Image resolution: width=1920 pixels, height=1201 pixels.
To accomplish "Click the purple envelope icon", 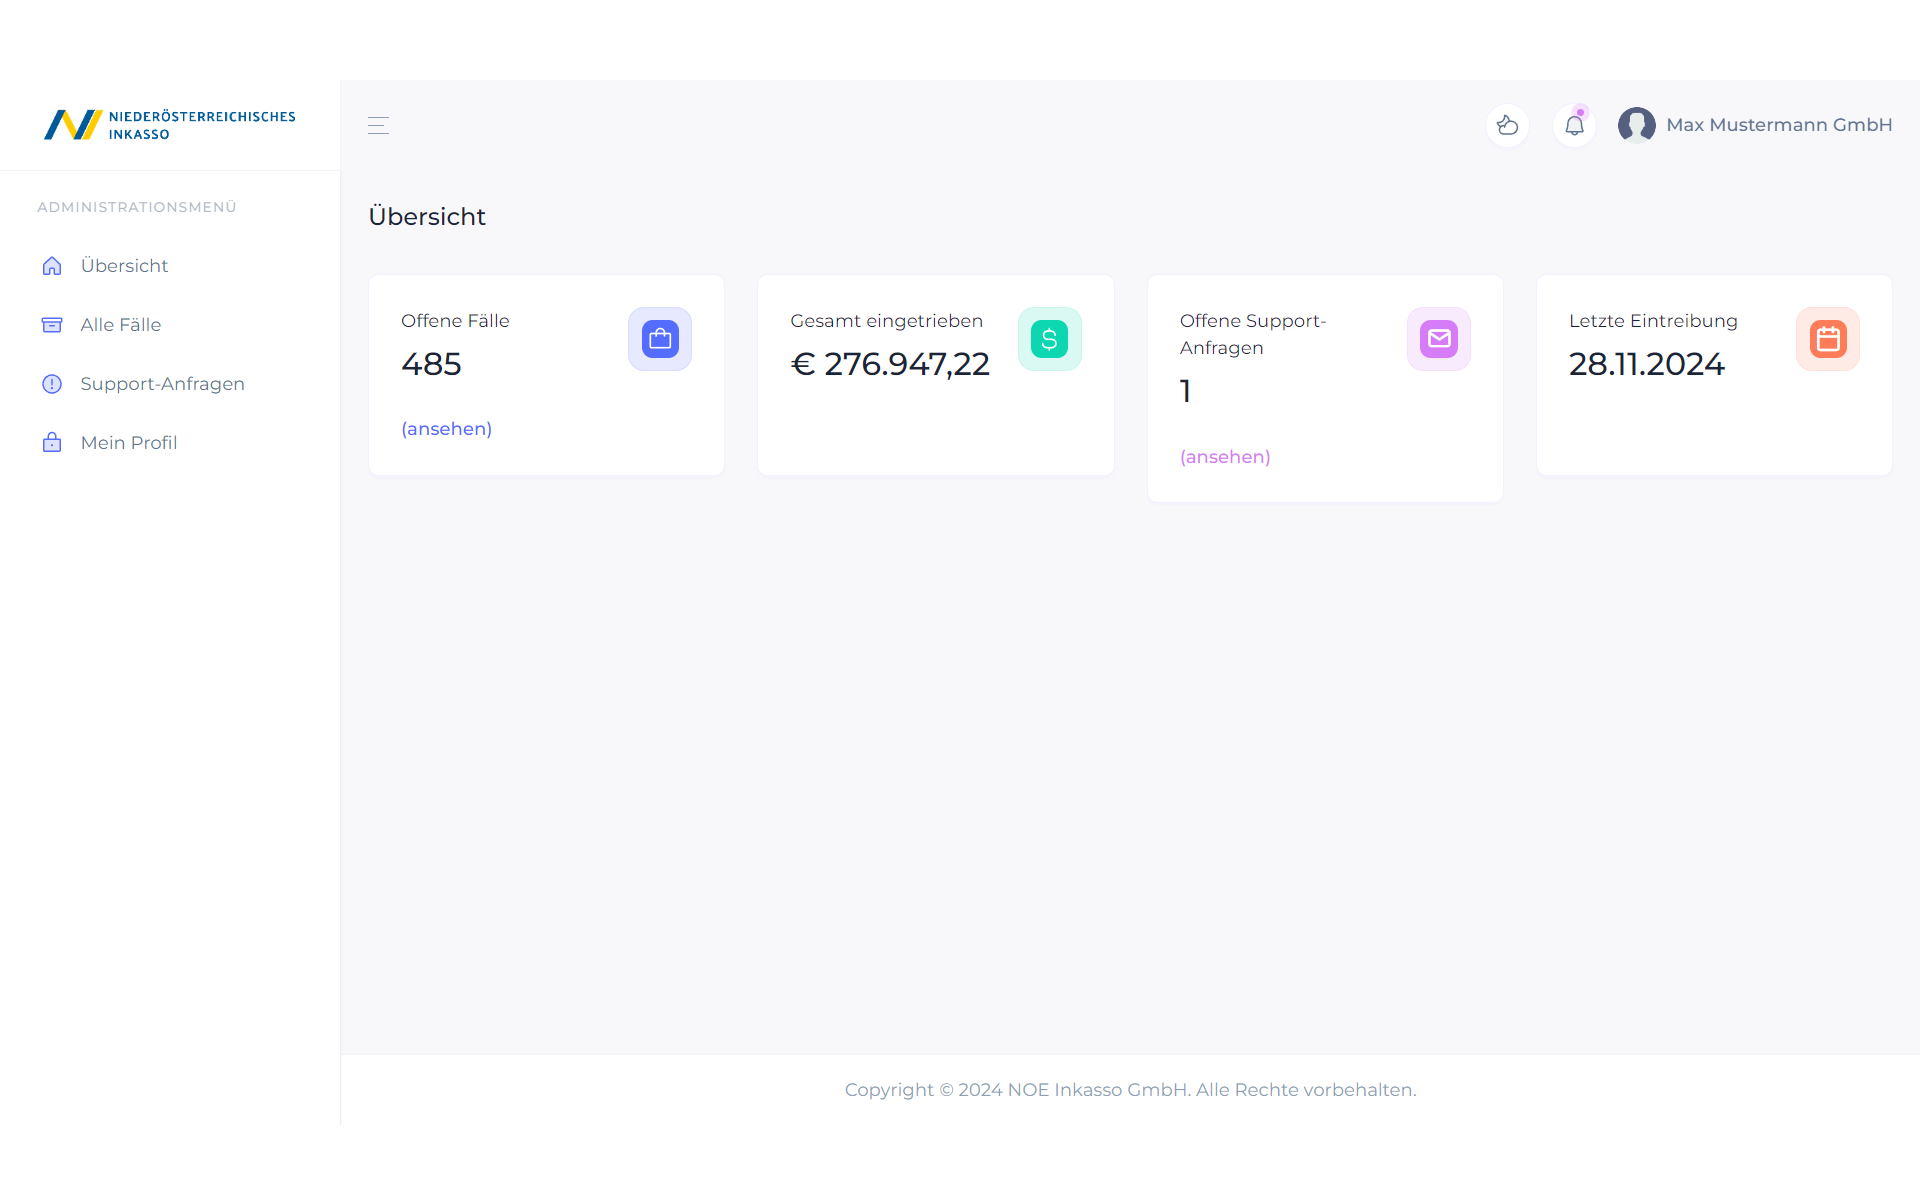I will click(x=1438, y=339).
